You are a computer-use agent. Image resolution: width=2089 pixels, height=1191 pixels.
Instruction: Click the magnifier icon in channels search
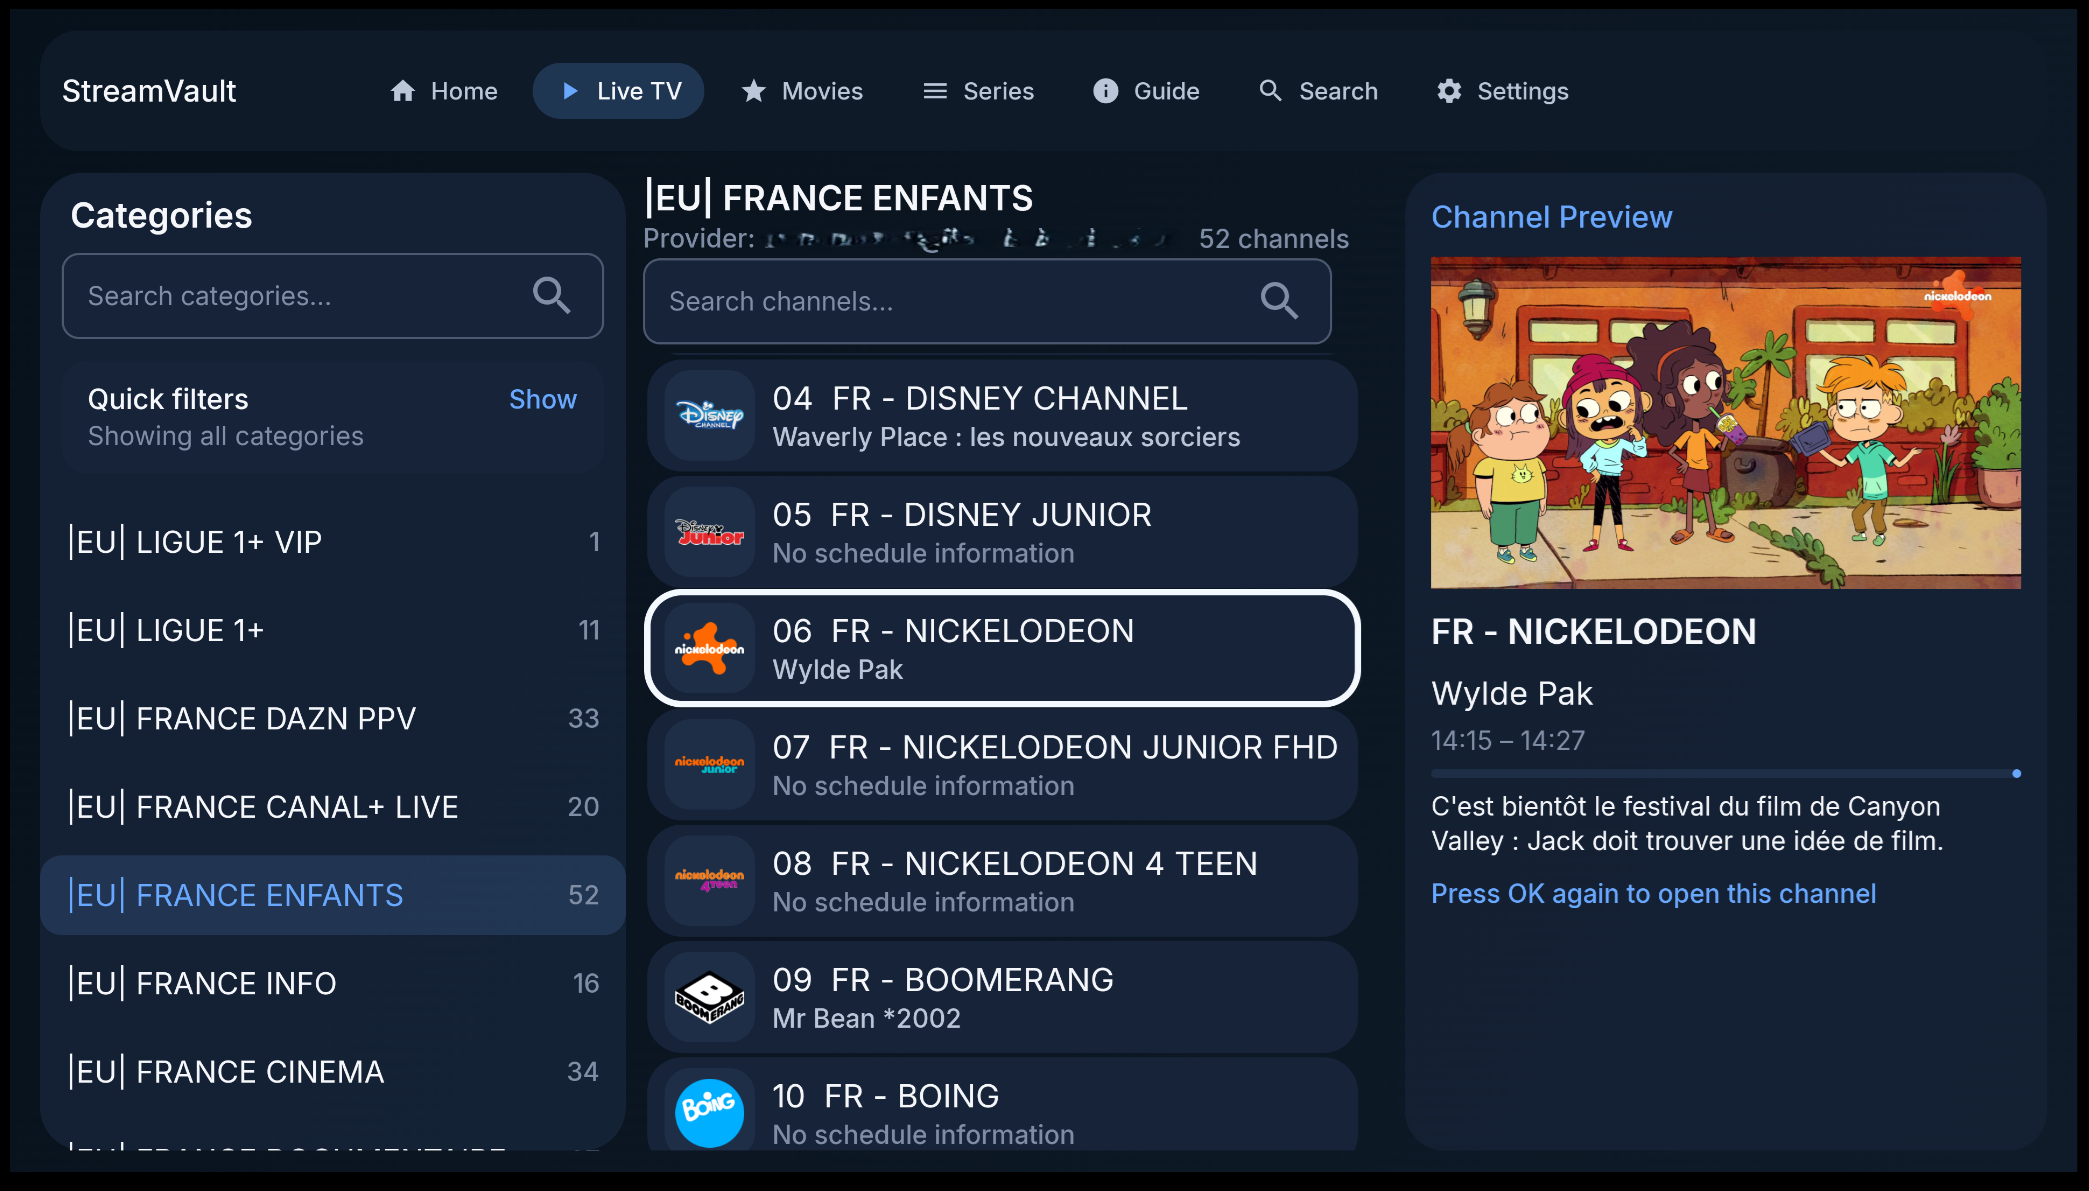[1279, 301]
